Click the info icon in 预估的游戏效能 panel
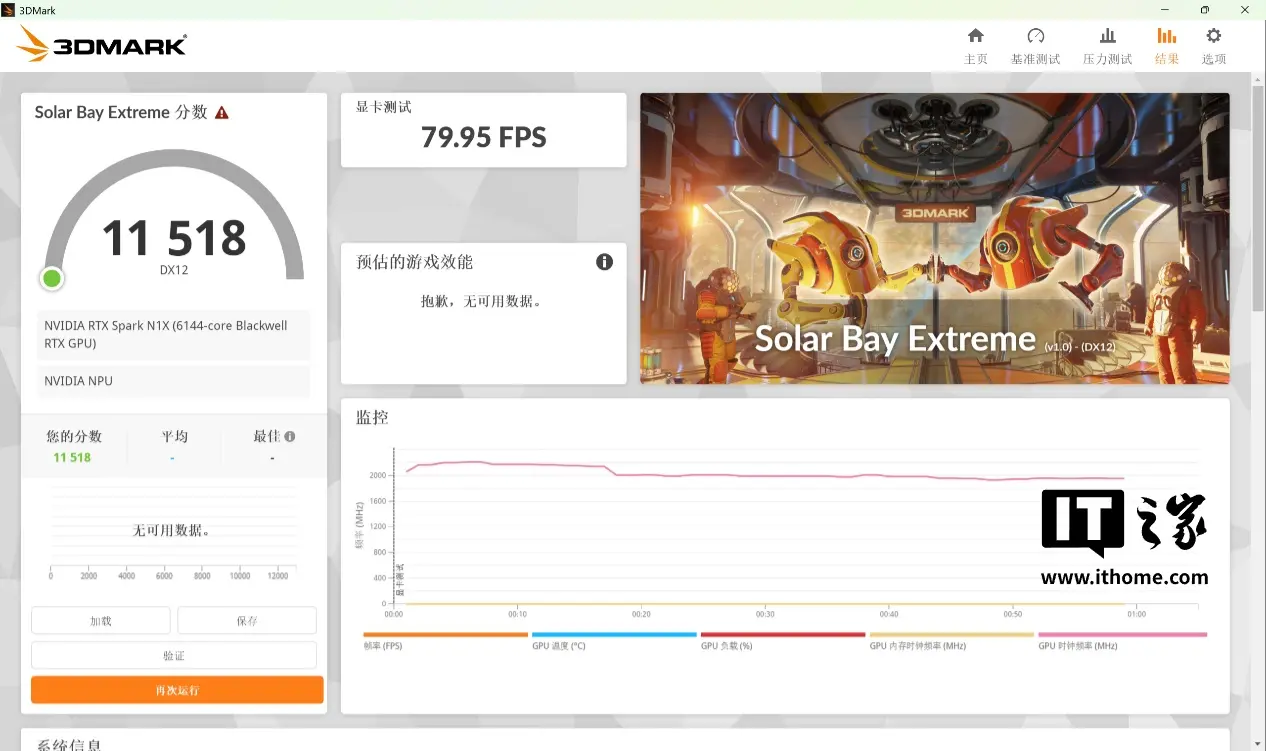Viewport: 1266px width, 751px height. pyautogui.click(x=604, y=262)
